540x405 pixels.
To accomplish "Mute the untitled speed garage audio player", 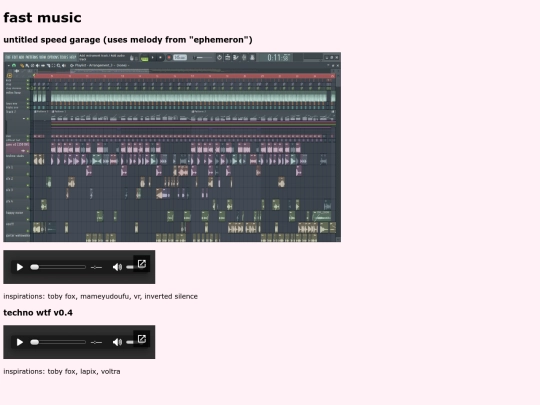I will [117, 267].
